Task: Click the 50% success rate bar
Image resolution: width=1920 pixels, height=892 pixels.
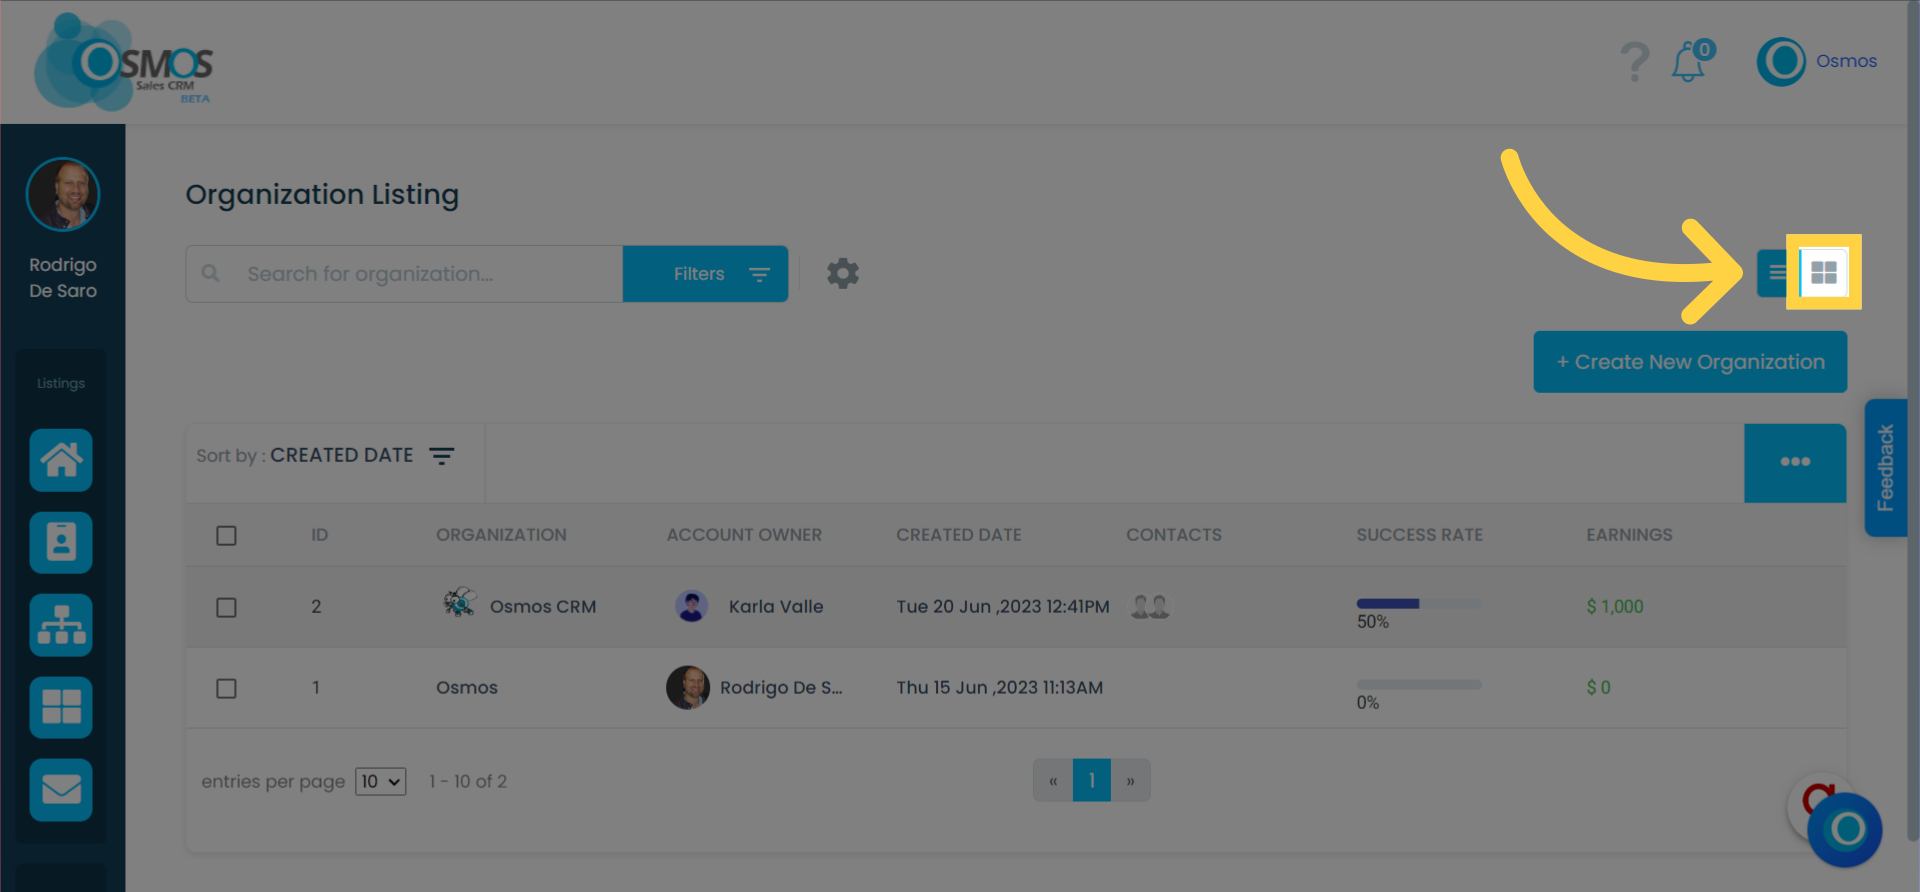Action: click(1419, 603)
